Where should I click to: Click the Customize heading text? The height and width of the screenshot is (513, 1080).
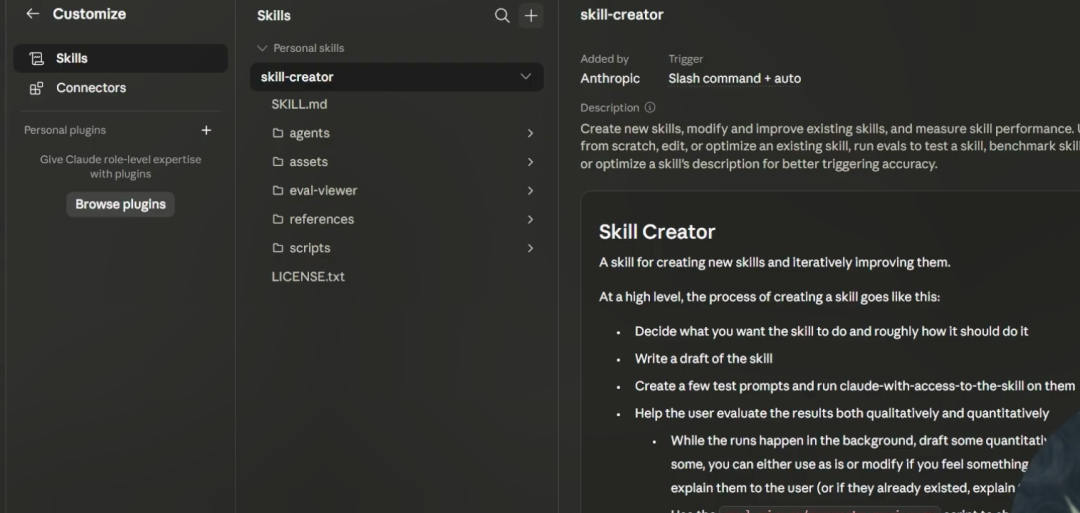click(x=90, y=14)
